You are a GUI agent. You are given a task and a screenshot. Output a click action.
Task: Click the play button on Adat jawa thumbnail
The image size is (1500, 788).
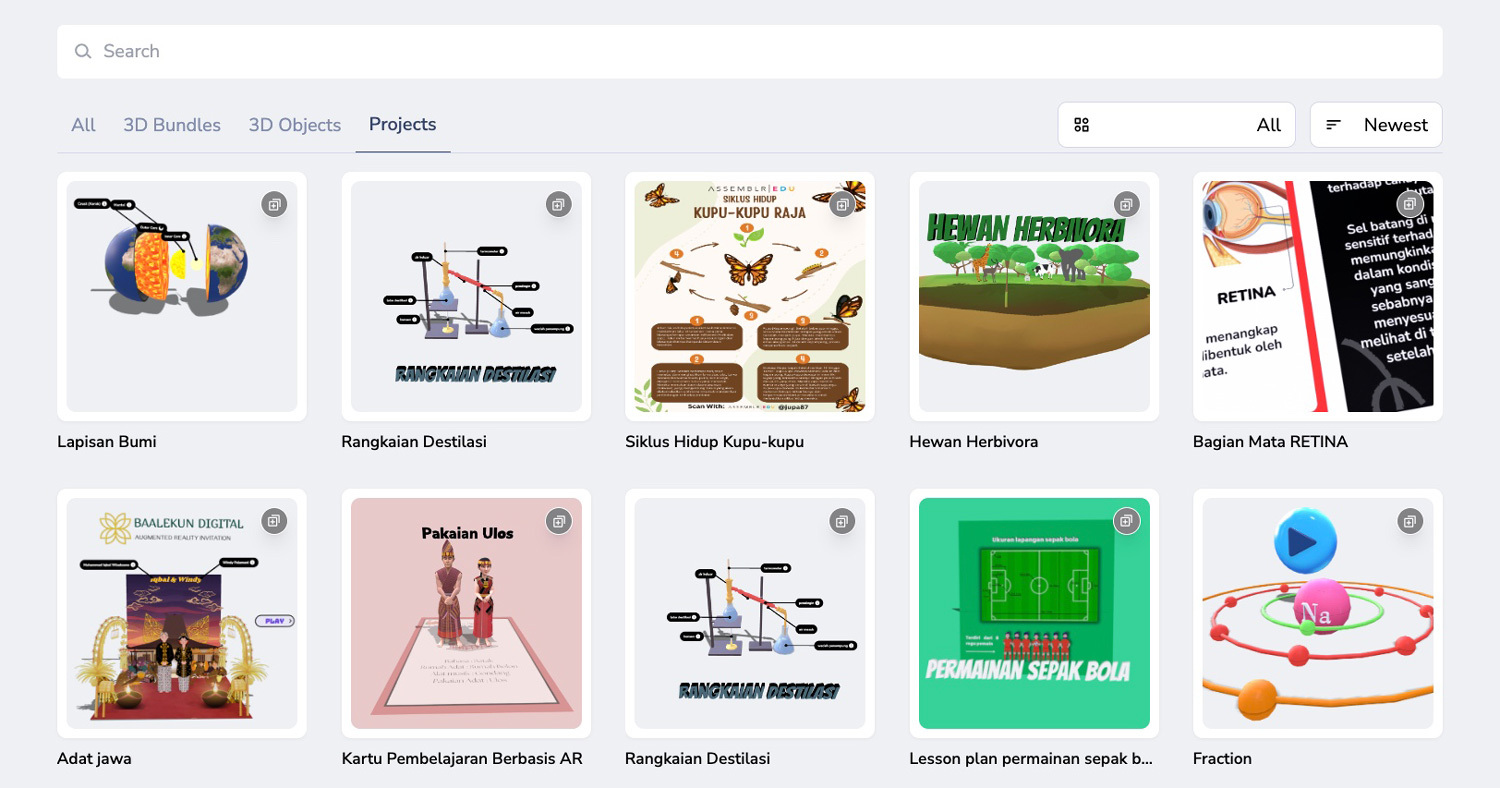(x=276, y=621)
